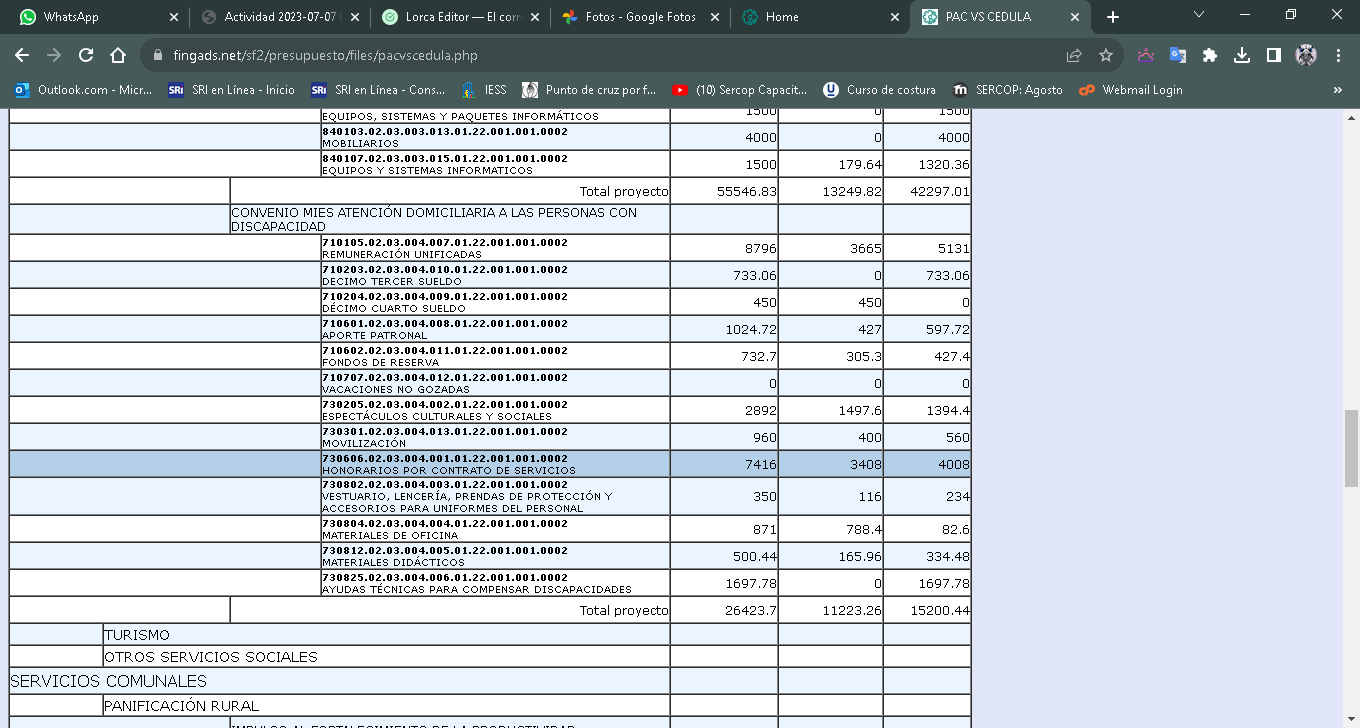Click the back navigation arrow
This screenshot has height=728, width=1360.
point(22,56)
